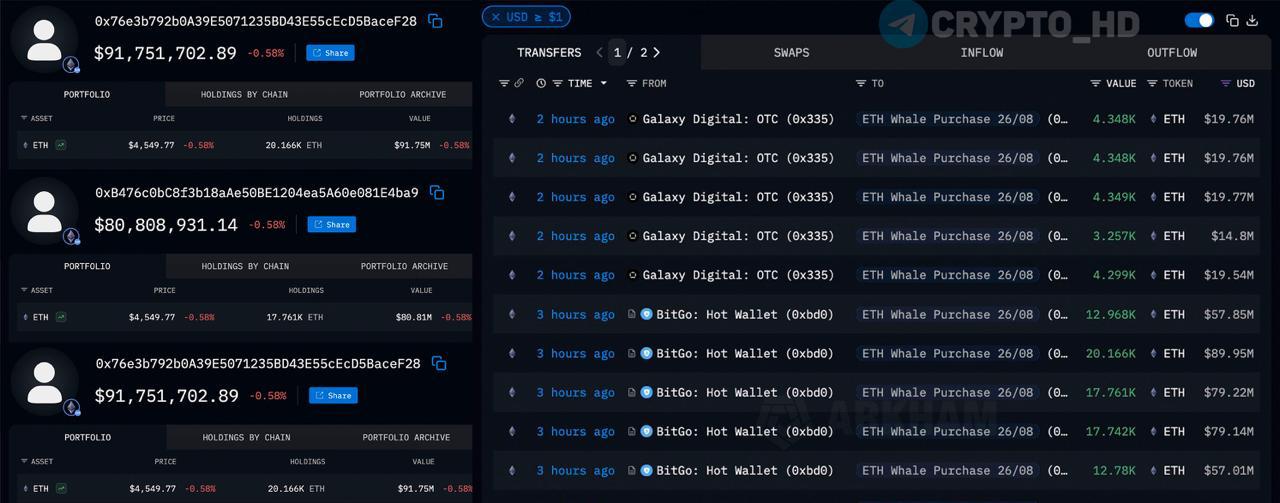1280x503 pixels.
Task: Copy the transfers table using the copy icon
Action: pyautogui.click(x=1232, y=20)
